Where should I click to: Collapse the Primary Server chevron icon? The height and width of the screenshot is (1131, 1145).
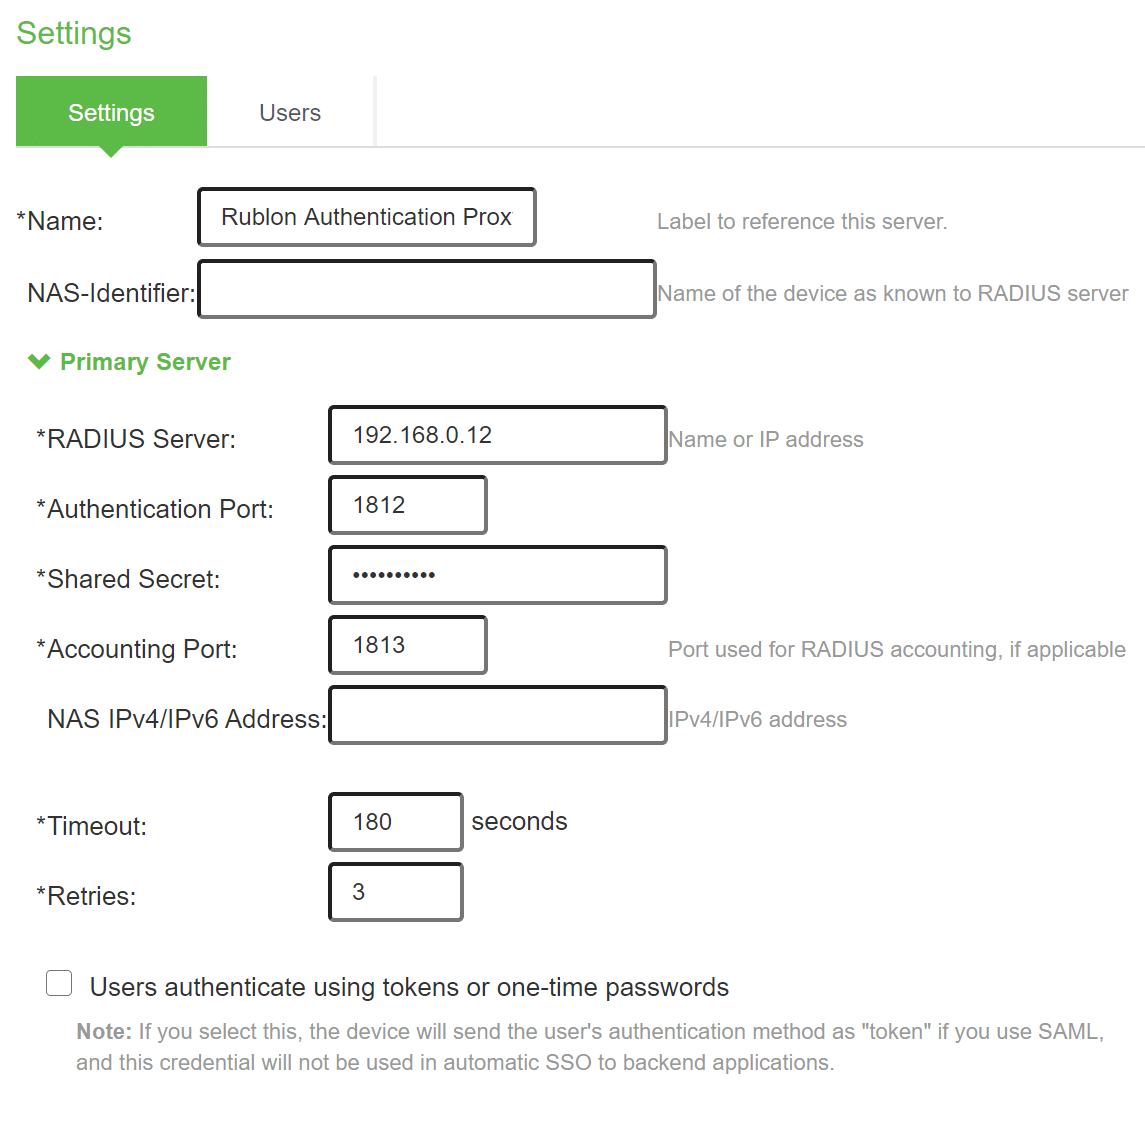pyautogui.click(x=39, y=362)
